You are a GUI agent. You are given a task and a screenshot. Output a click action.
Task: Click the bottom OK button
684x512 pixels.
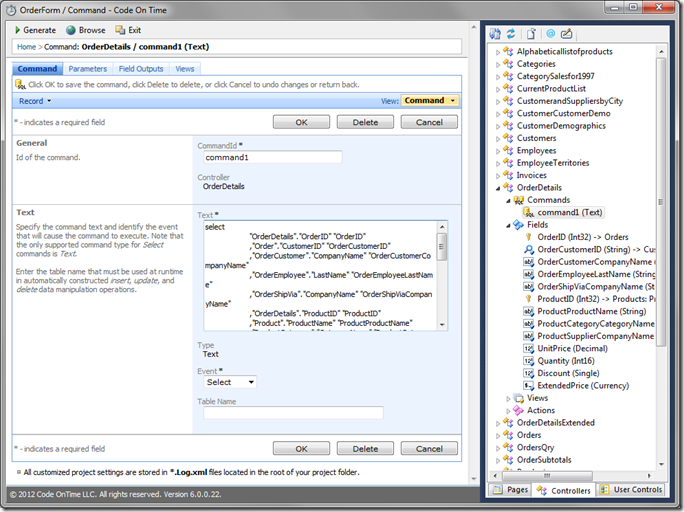[x=301, y=448]
